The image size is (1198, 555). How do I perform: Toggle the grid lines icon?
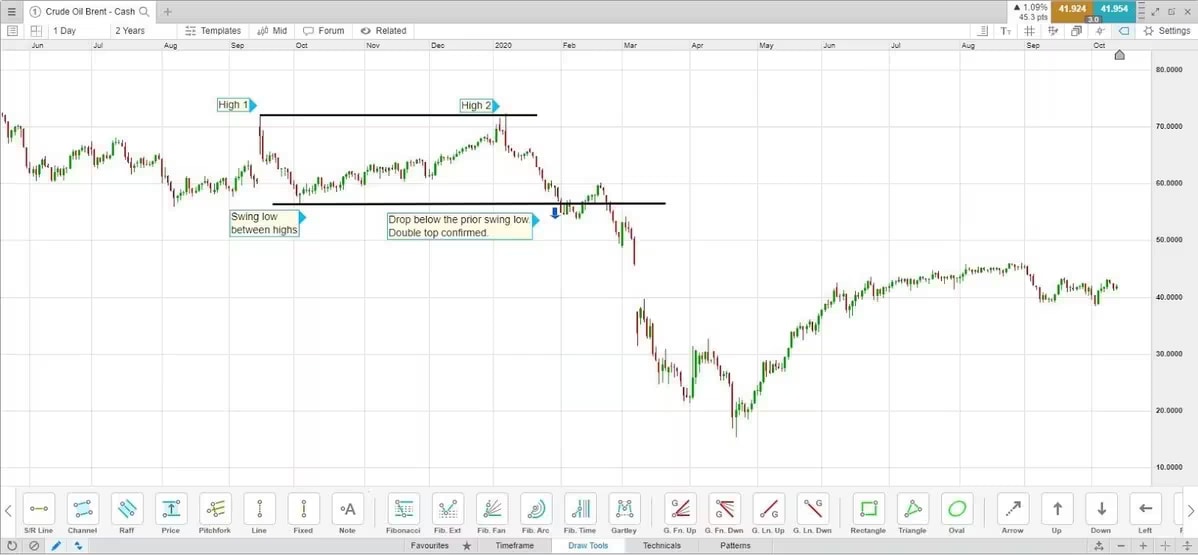tap(1029, 31)
